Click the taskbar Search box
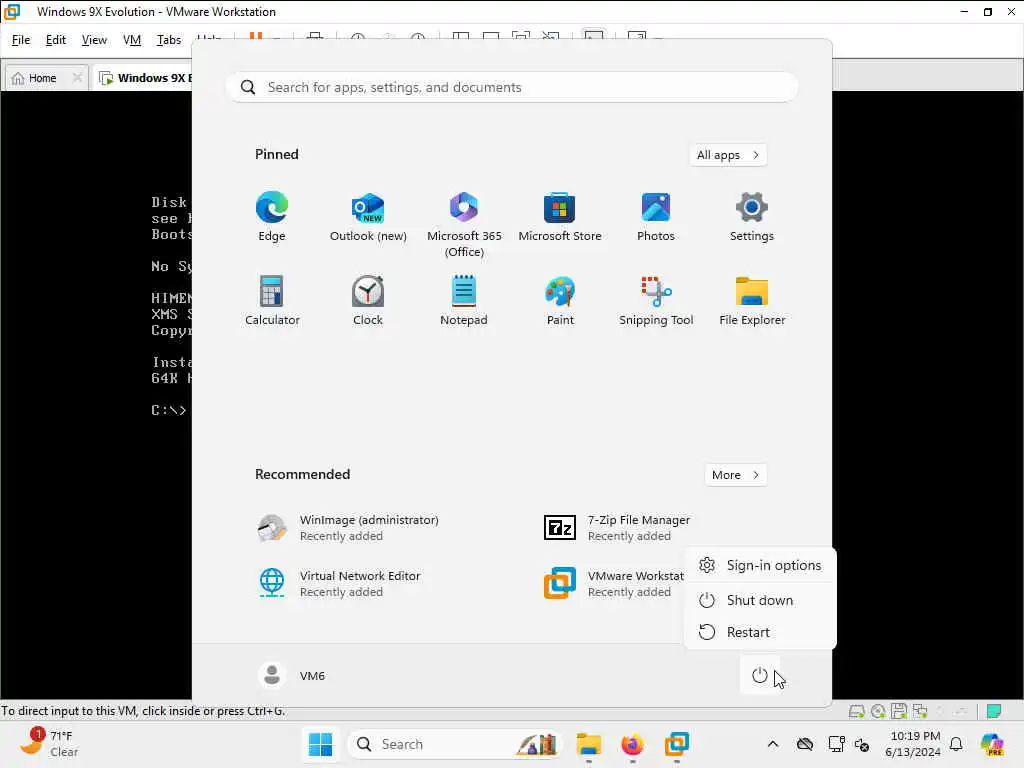Viewport: 1024px width, 768px height. (455, 744)
